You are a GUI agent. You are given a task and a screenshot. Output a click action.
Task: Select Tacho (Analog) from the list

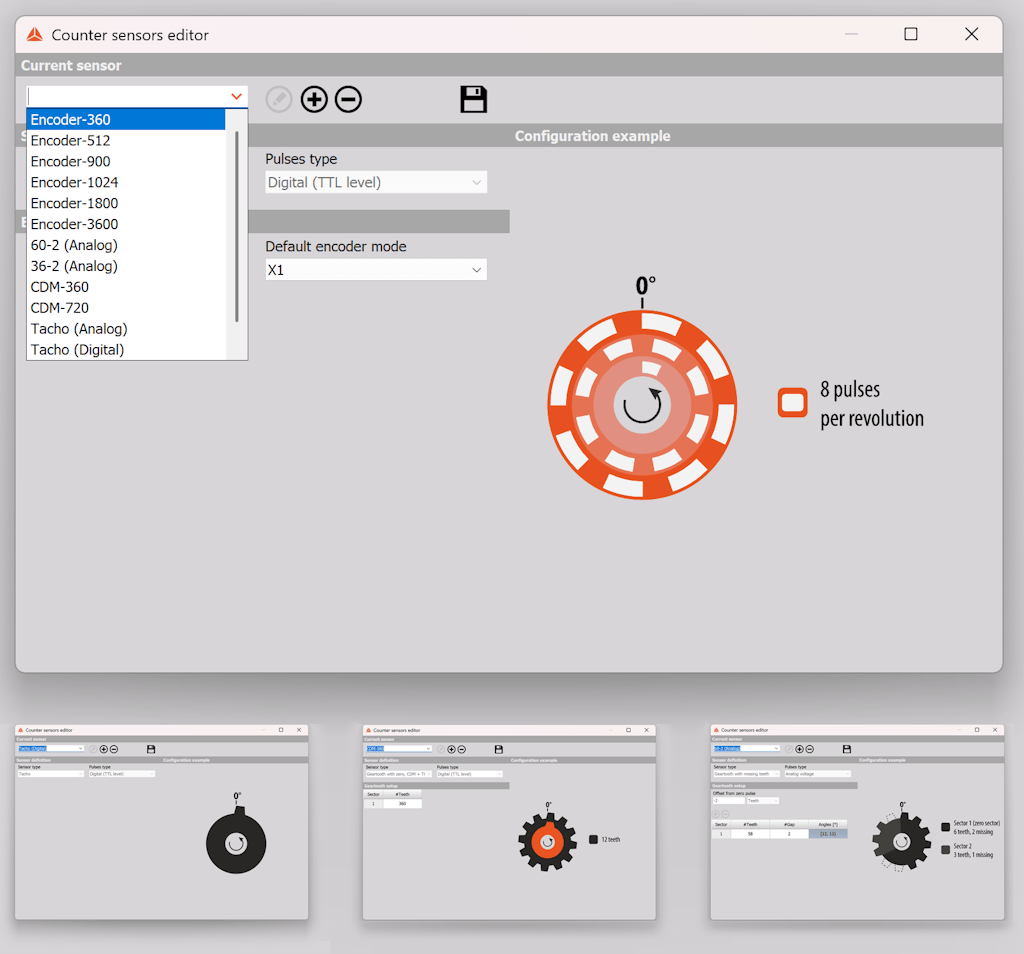click(126, 328)
